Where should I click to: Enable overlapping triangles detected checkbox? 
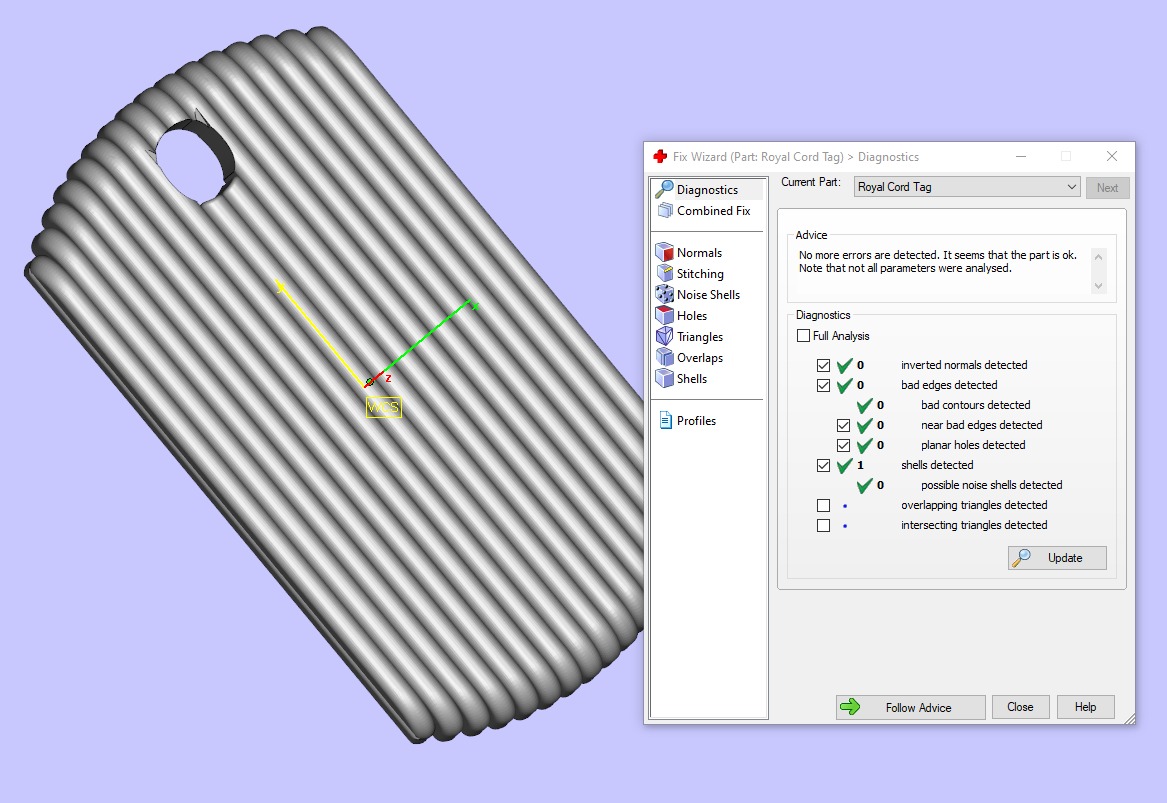[823, 505]
